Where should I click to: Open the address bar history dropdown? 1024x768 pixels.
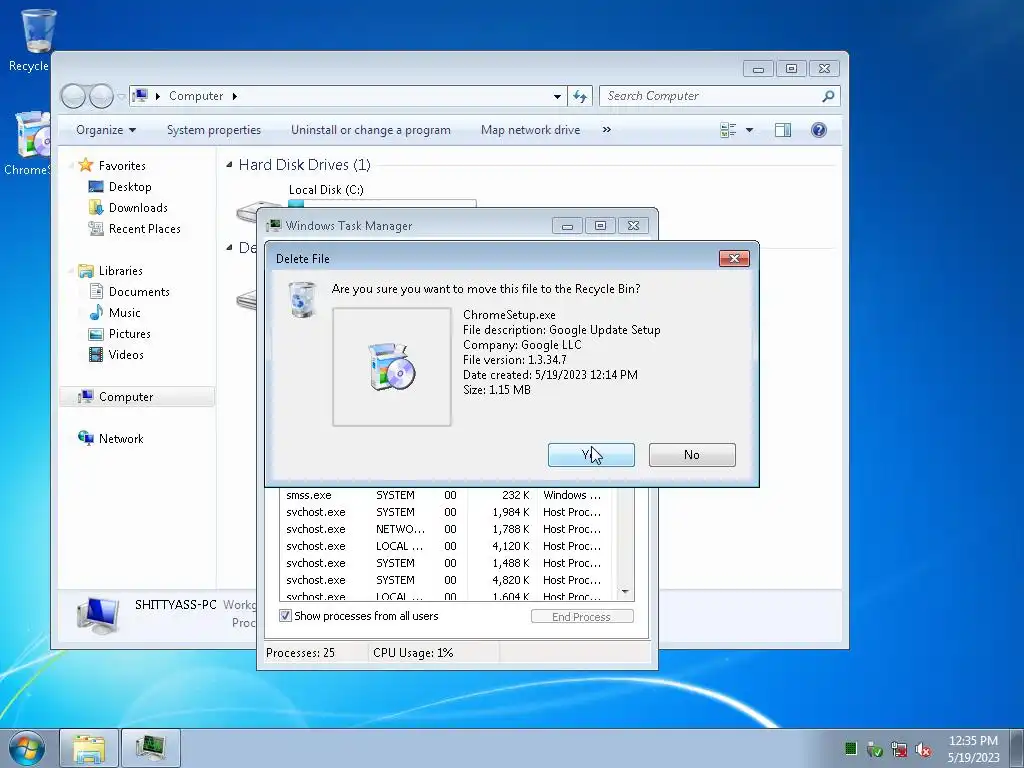[x=557, y=97]
